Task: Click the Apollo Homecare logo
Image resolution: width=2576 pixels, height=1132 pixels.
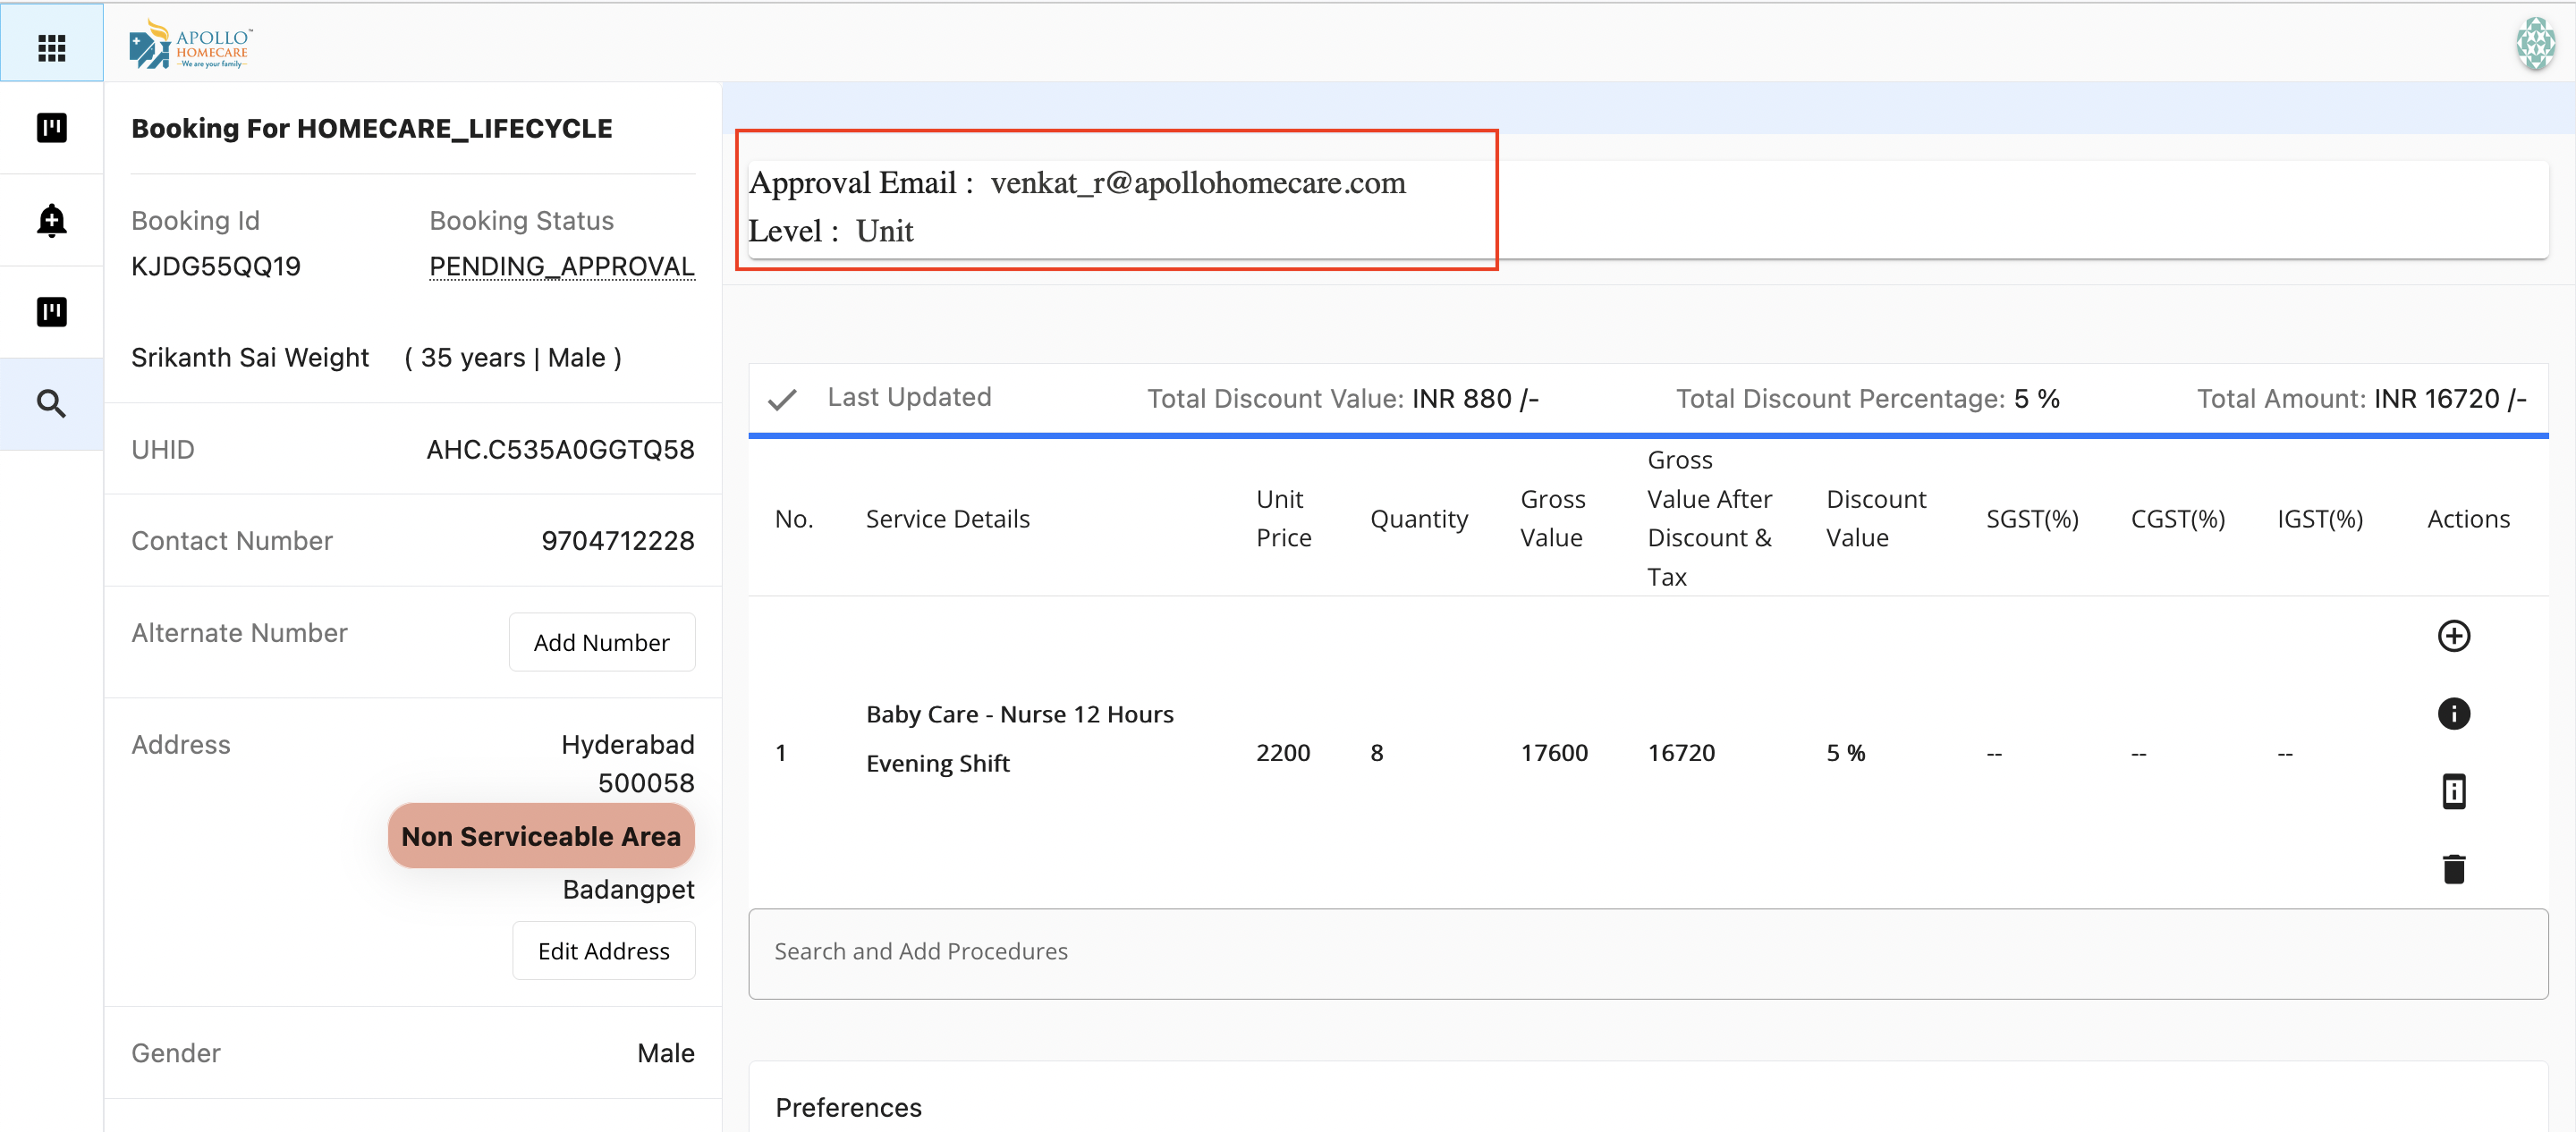Action: click(x=190, y=45)
